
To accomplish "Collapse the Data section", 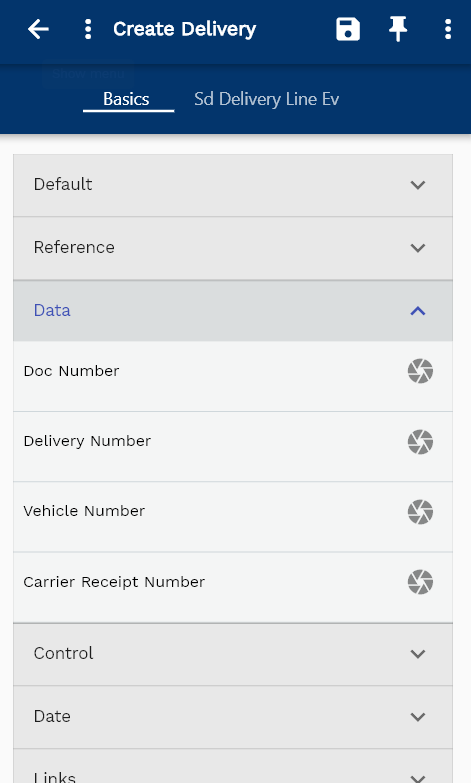I will pyautogui.click(x=233, y=311).
